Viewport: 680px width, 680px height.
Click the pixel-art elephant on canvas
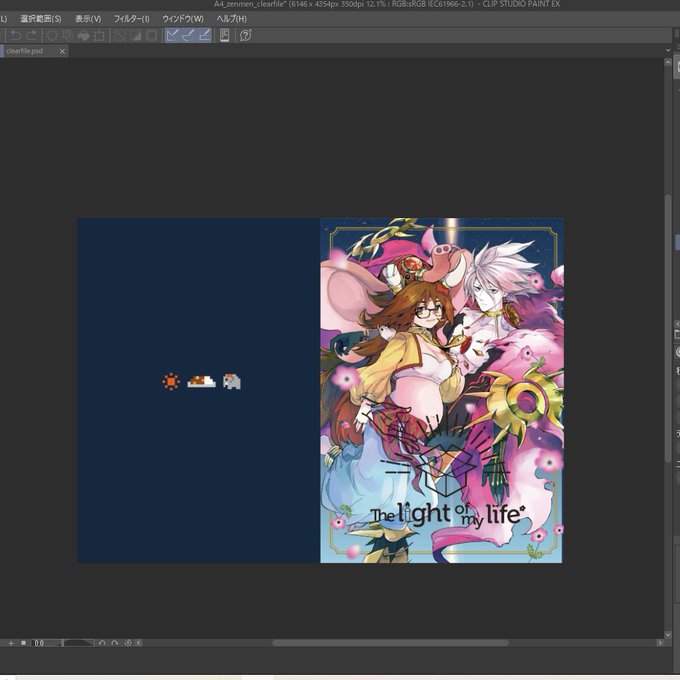click(232, 381)
